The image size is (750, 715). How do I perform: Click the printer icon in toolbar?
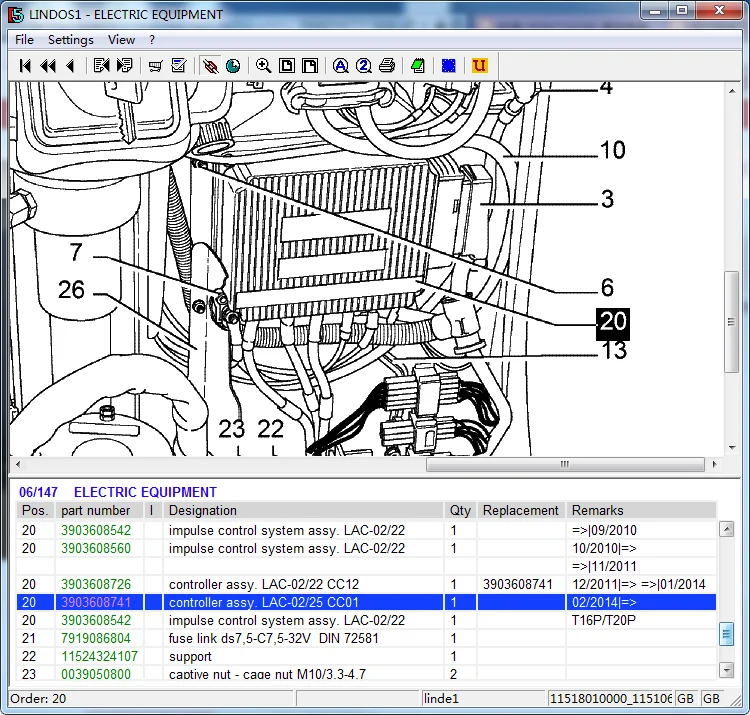pos(387,66)
